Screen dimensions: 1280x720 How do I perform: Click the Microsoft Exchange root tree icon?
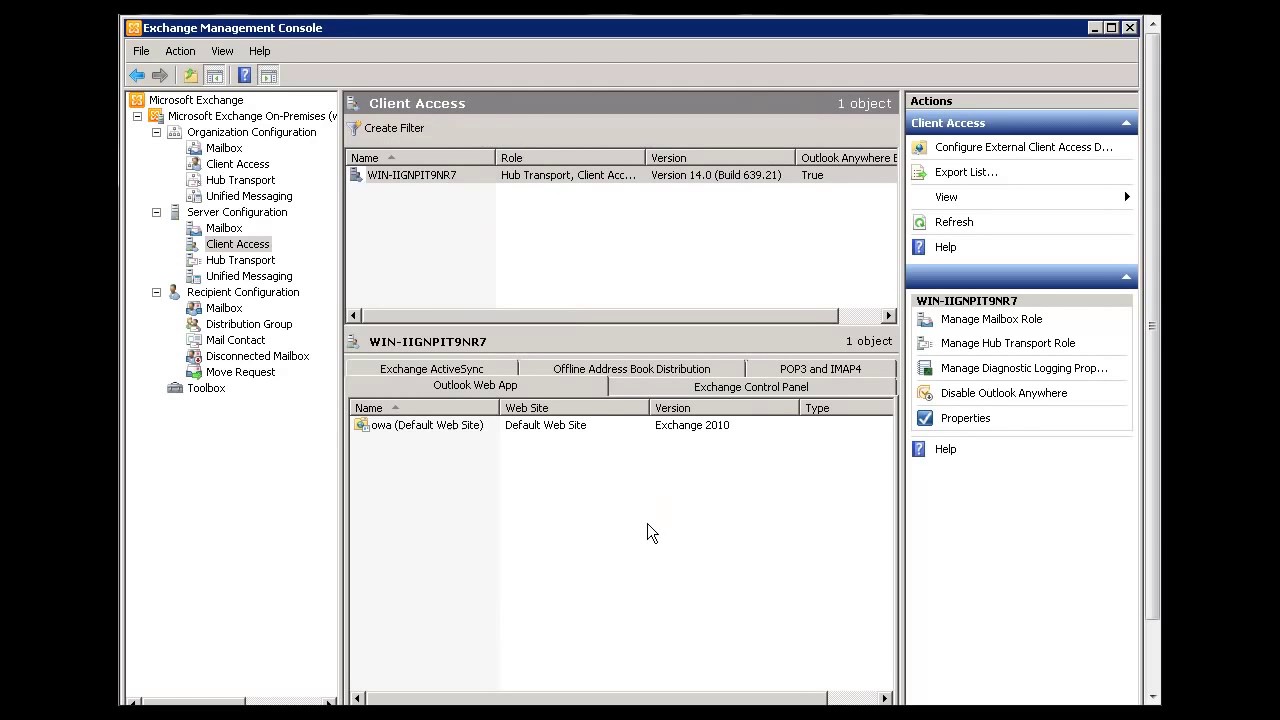137,100
